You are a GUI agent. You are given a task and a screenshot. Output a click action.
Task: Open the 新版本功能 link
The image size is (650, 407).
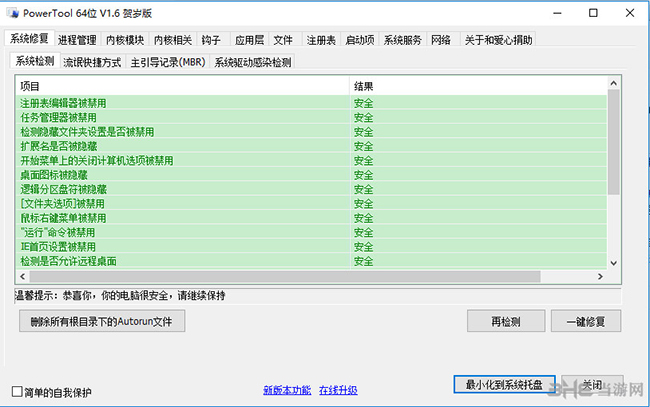pos(287,390)
